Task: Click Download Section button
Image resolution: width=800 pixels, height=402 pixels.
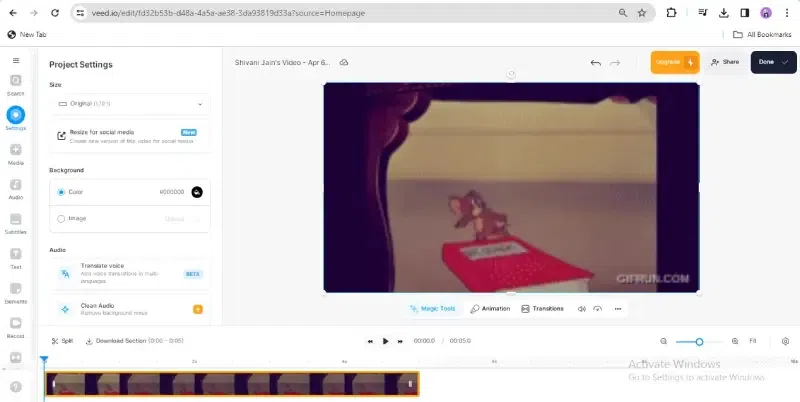Action: (134, 341)
